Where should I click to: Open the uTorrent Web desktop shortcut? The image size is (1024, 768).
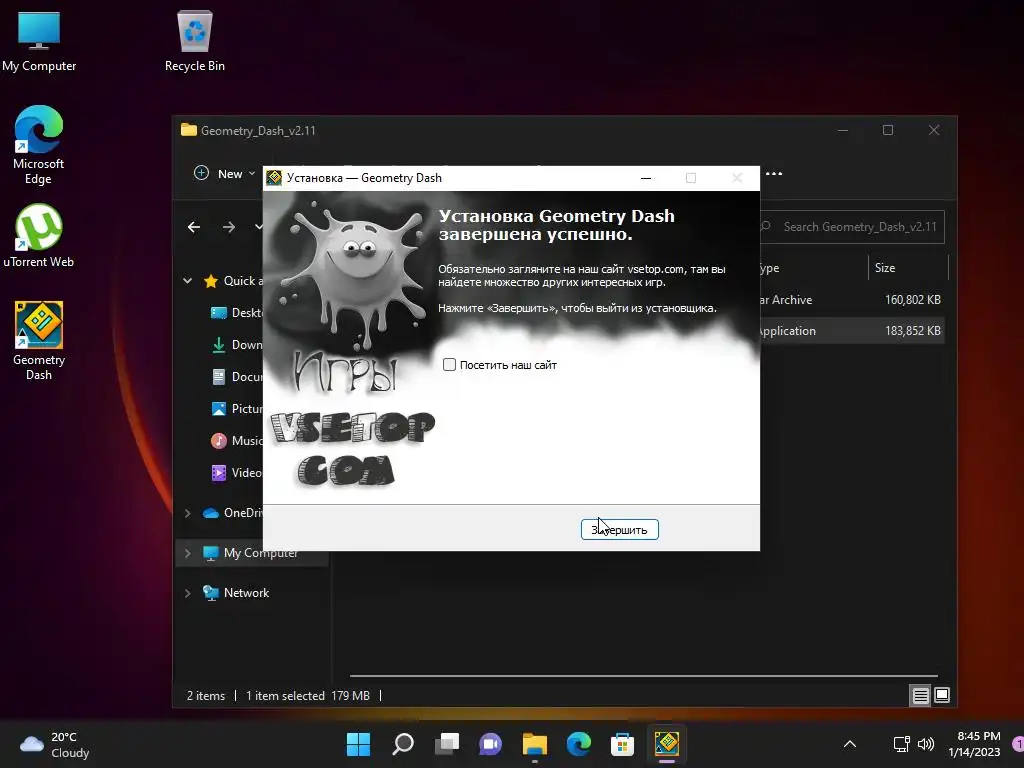point(39,236)
